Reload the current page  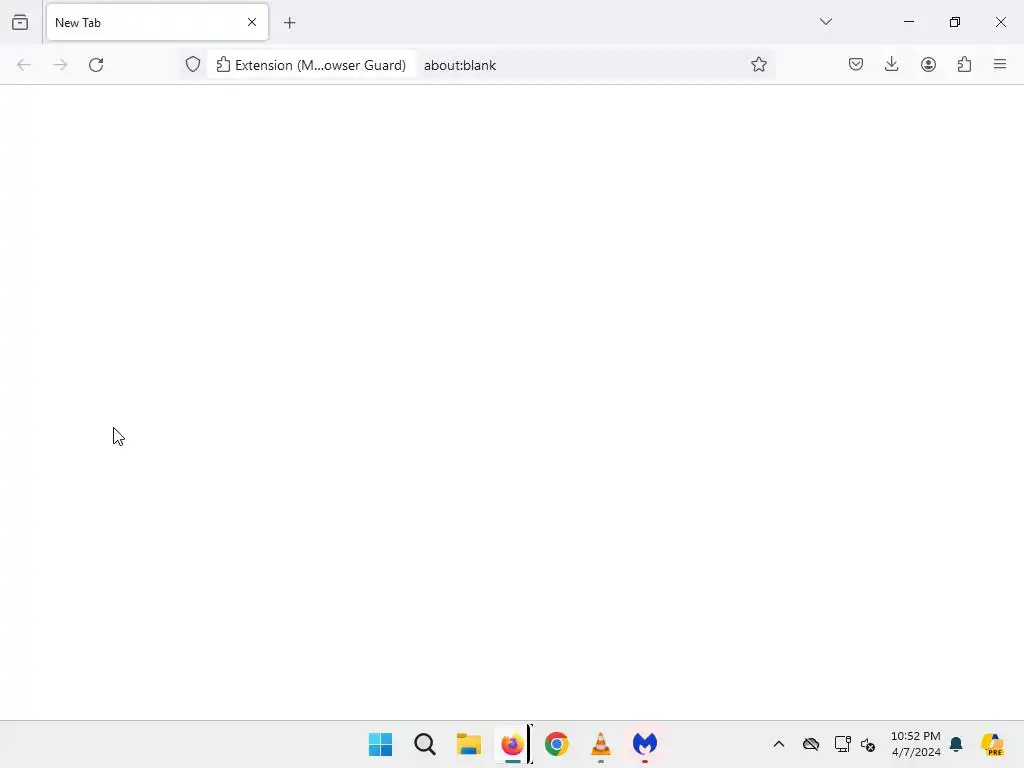pyautogui.click(x=96, y=65)
